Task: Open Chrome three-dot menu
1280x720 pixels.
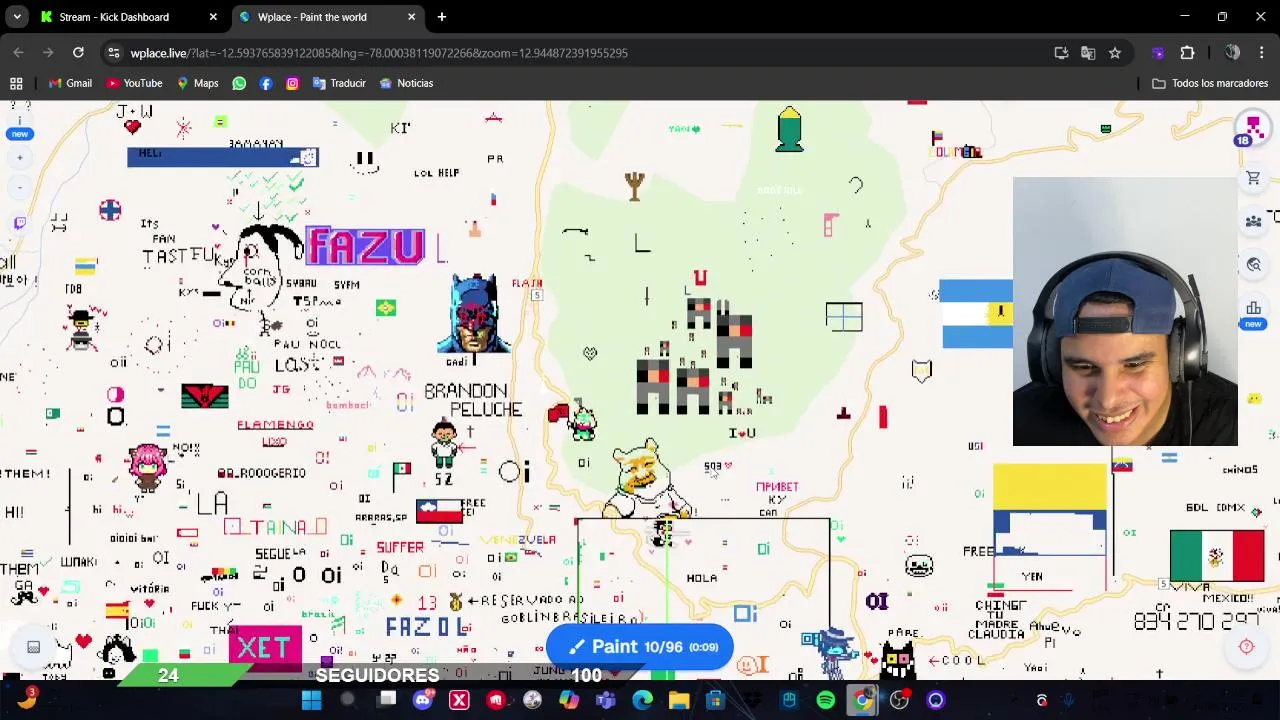Action: pyautogui.click(x=1262, y=53)
